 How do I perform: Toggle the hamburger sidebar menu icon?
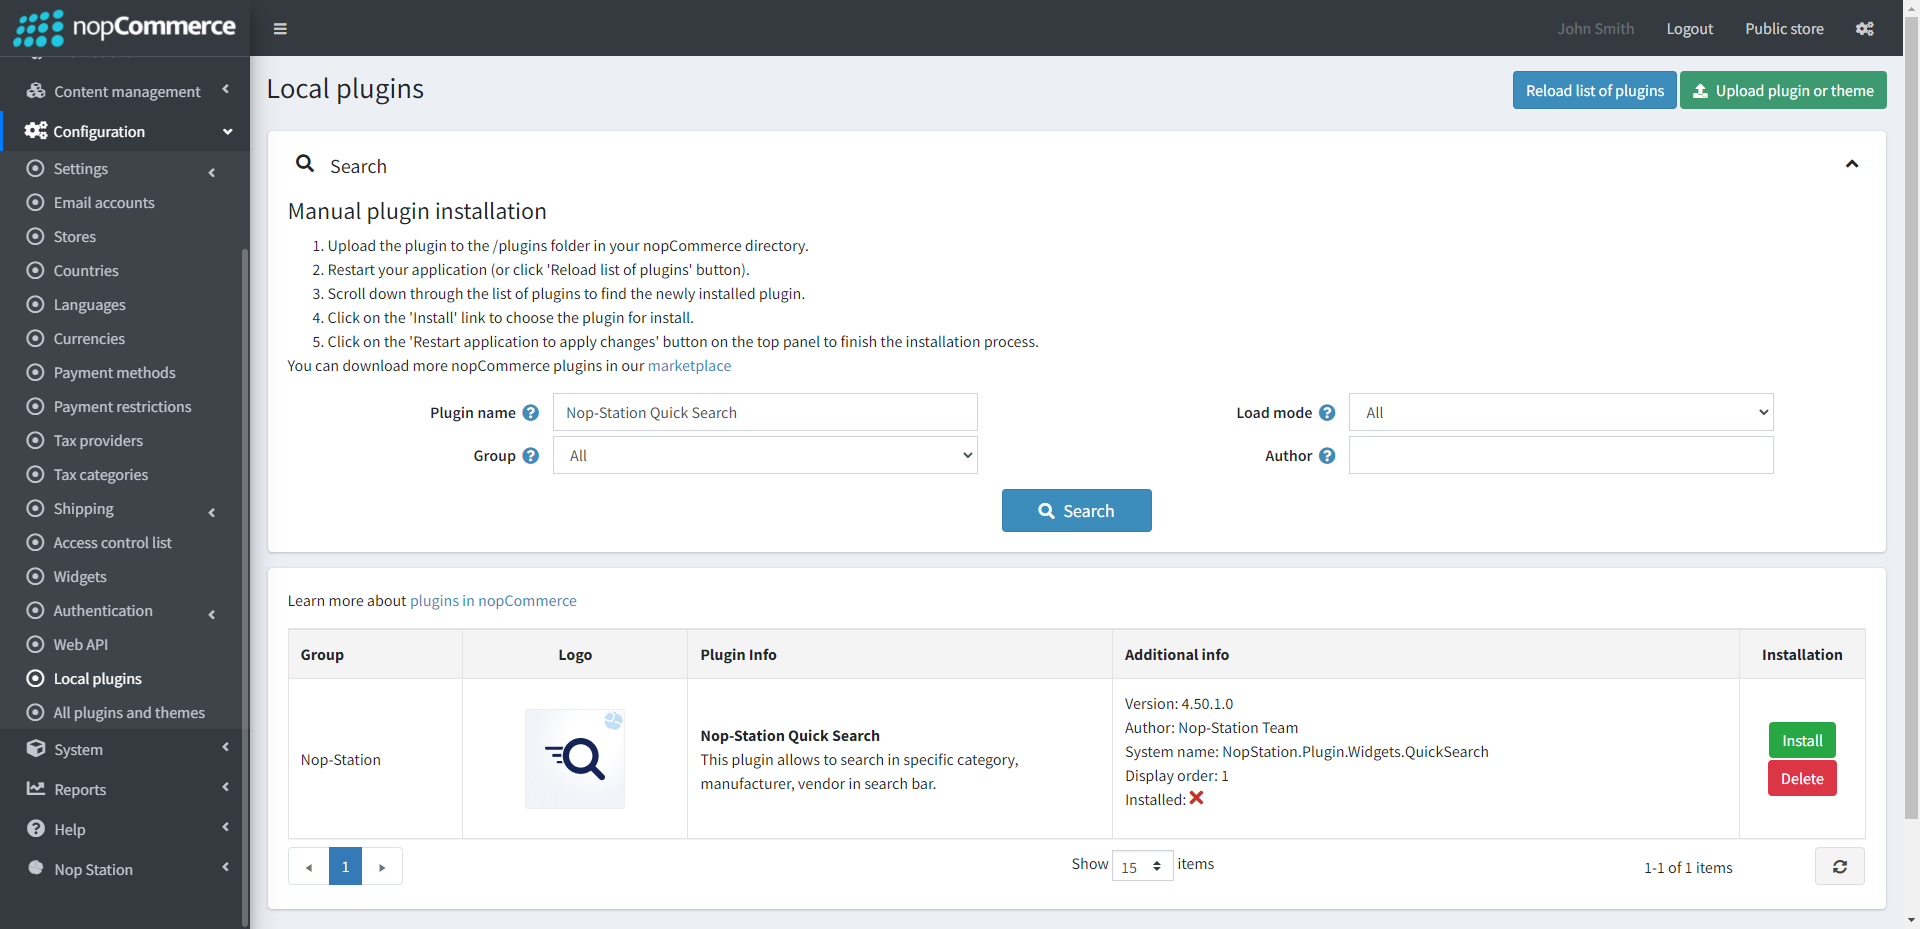(x=280, y=29)
